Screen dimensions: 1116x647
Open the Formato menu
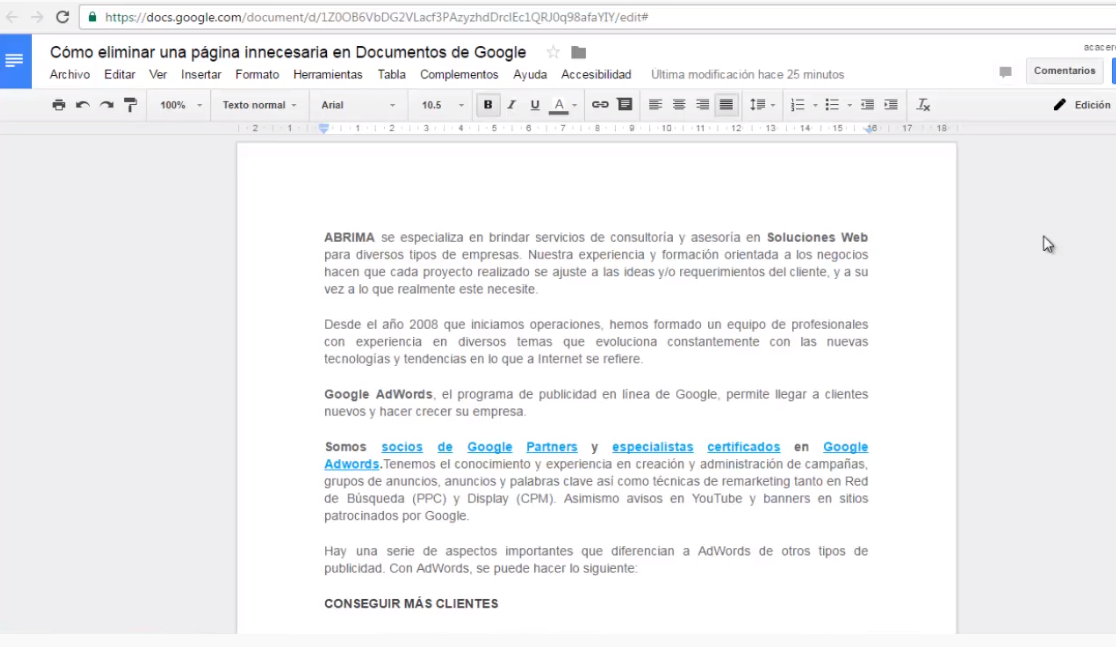pos(257,74)
